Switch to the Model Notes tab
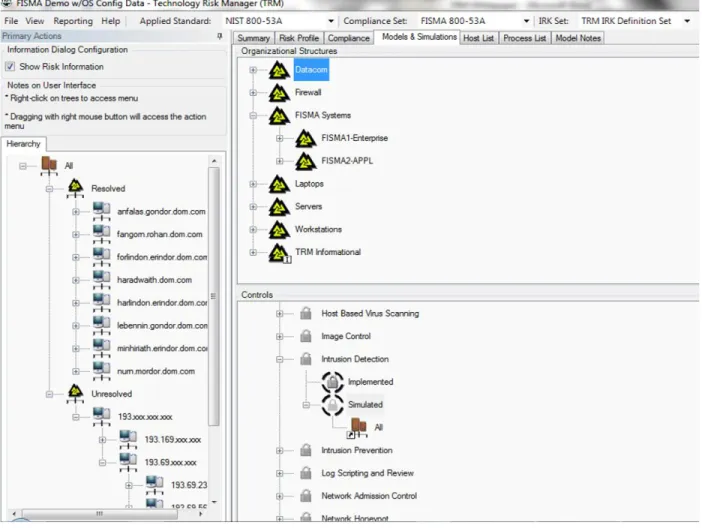Image resolution: width=702 pixels, height=528 pixels. [x=578, y=38]
